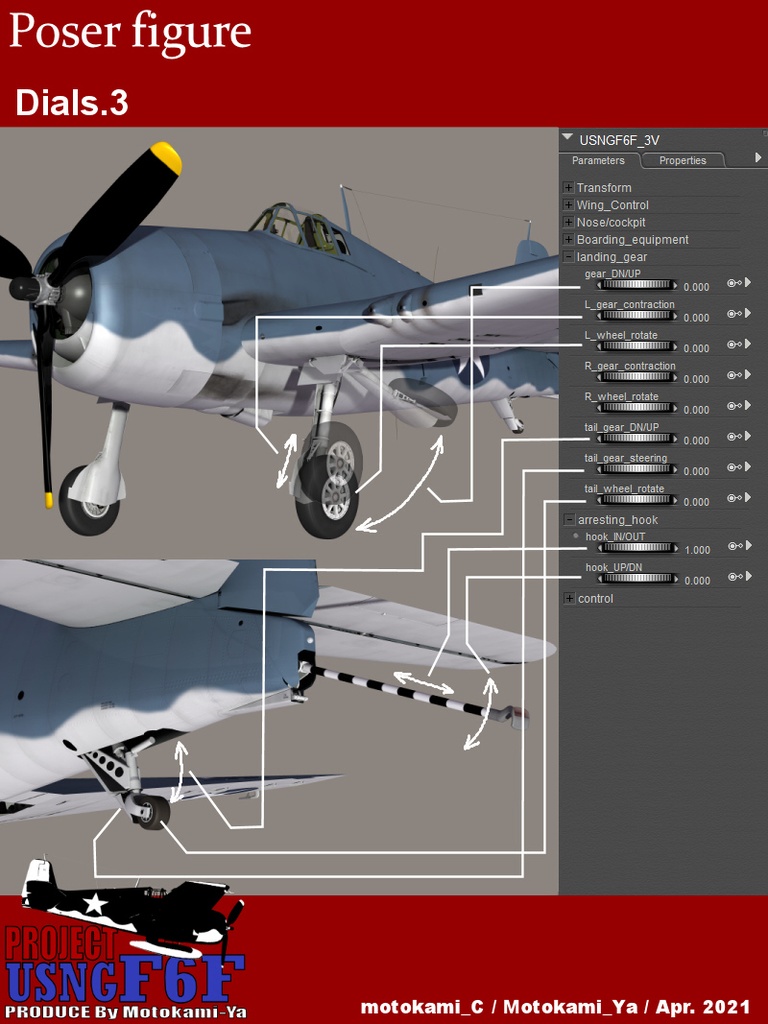The height and width of the screenshot is (1024, 768).
Task: Click the tail_gear_steering dial label
Action: tap(626, 458)
